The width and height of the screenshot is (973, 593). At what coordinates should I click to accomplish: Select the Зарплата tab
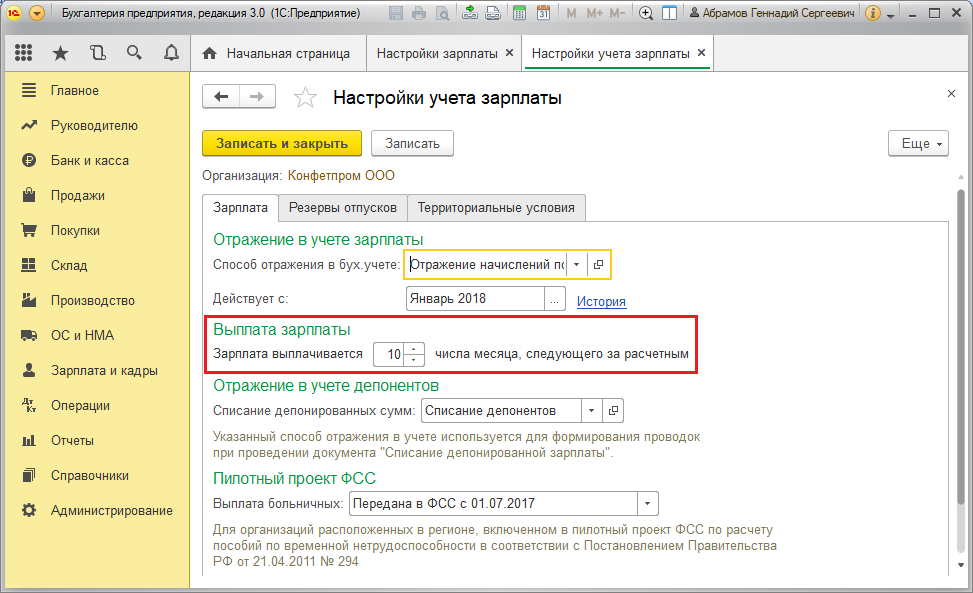click(x=240, y=208)
